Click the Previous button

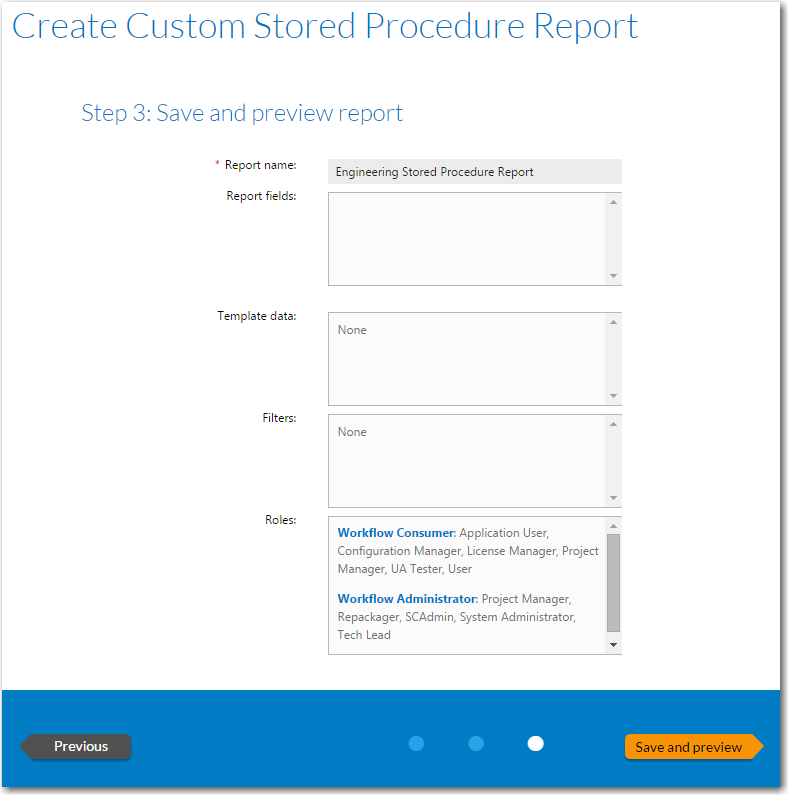tap(80, 746)
